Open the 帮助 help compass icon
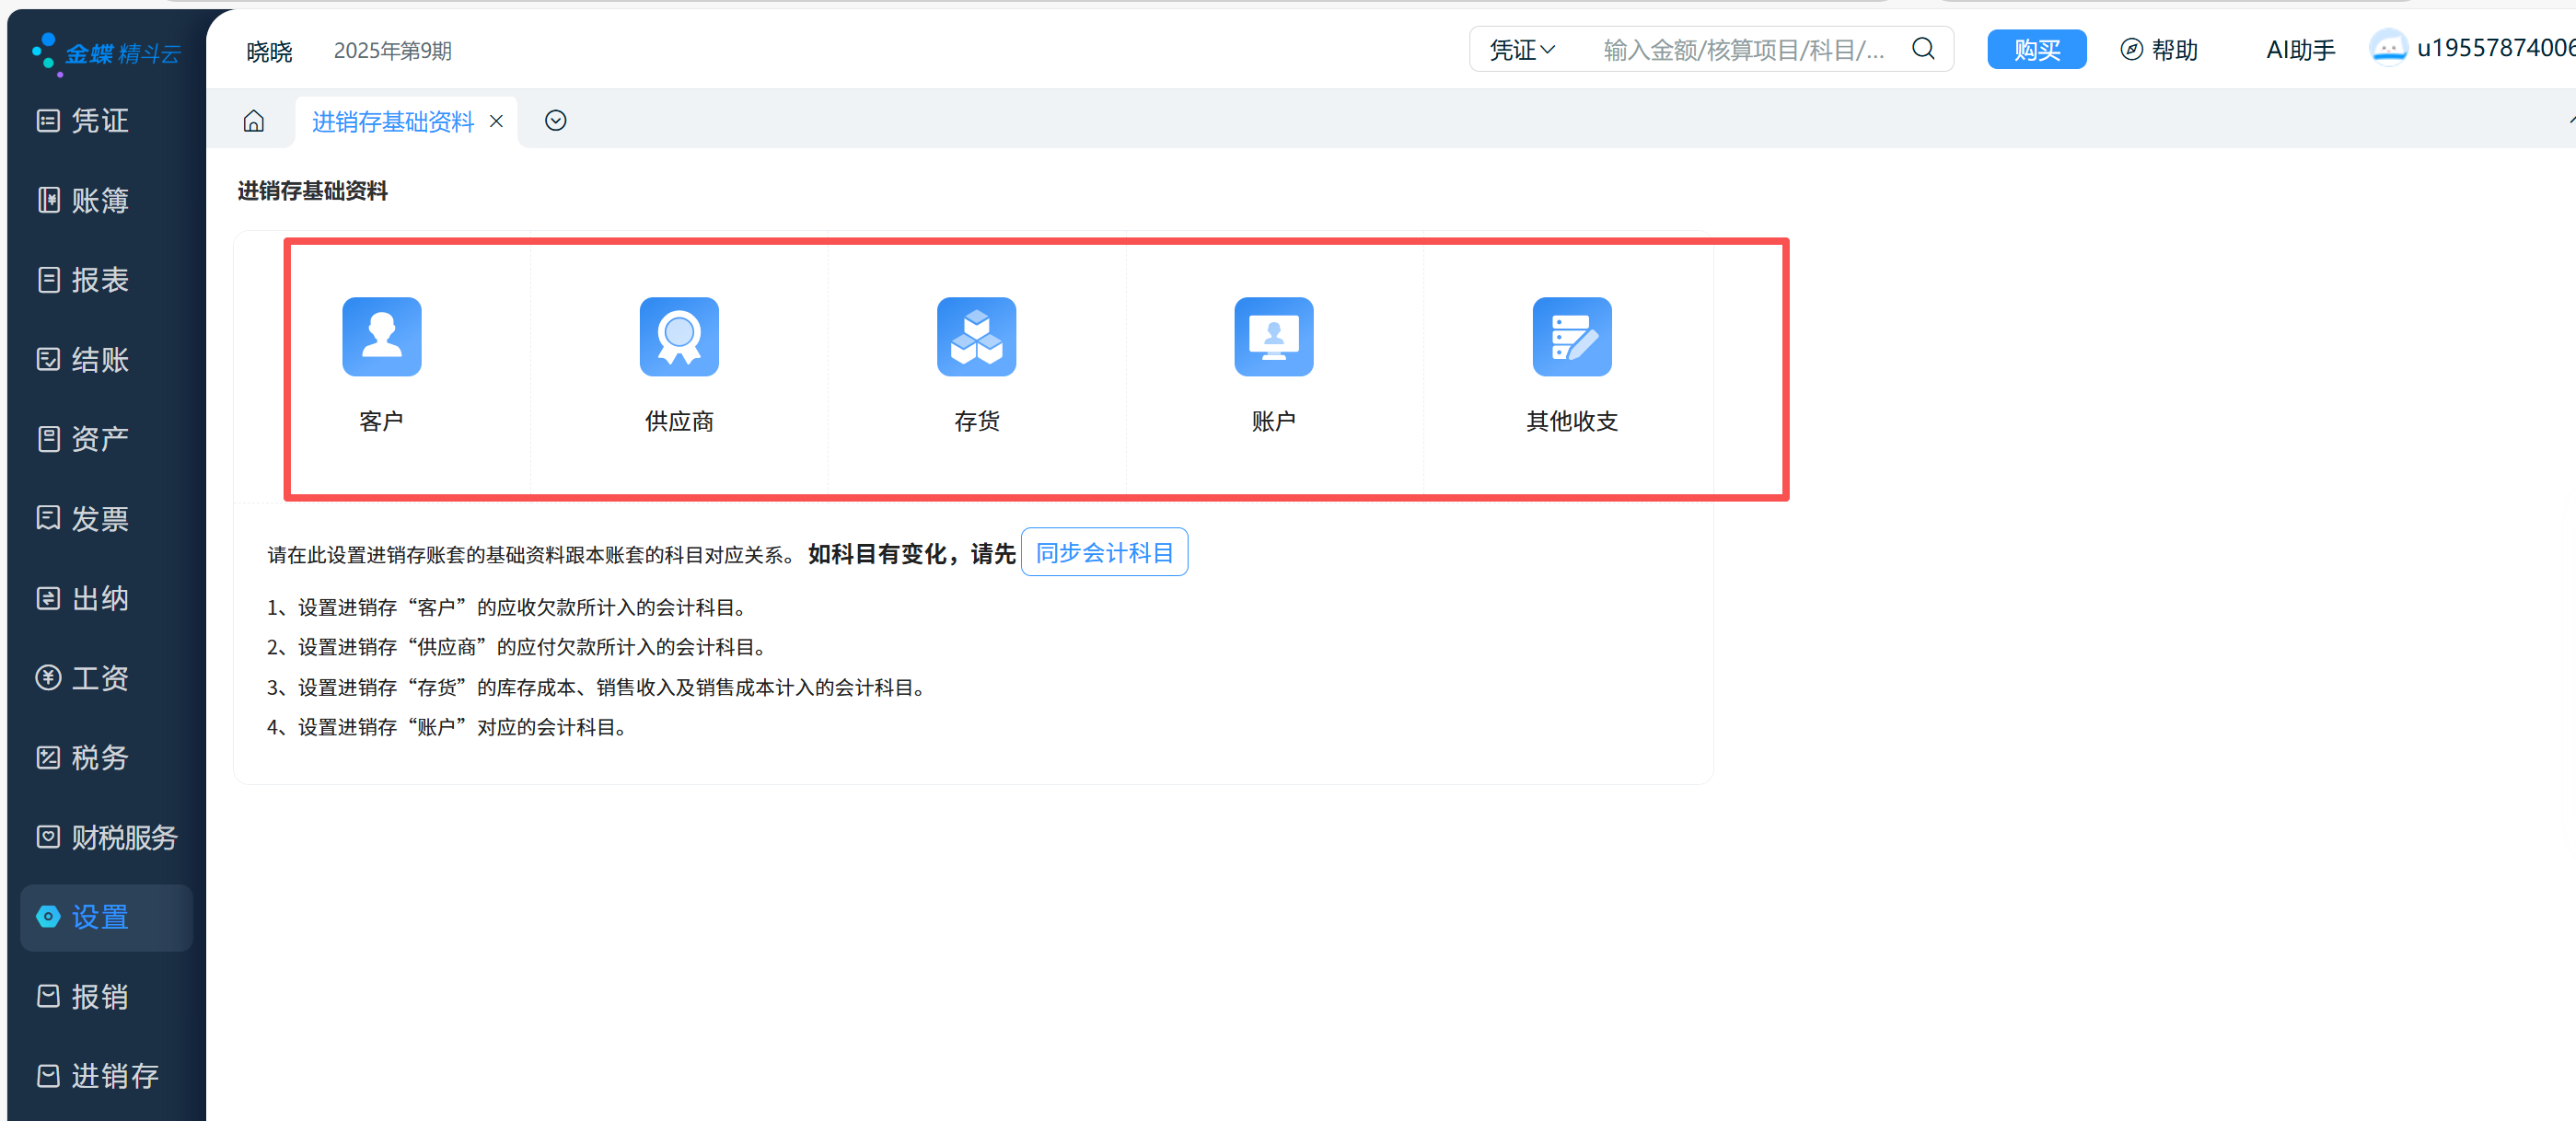Image resolution: width=2576 pixels, height=1121 pixels. pyautogui.click(x=2131, y=50)
